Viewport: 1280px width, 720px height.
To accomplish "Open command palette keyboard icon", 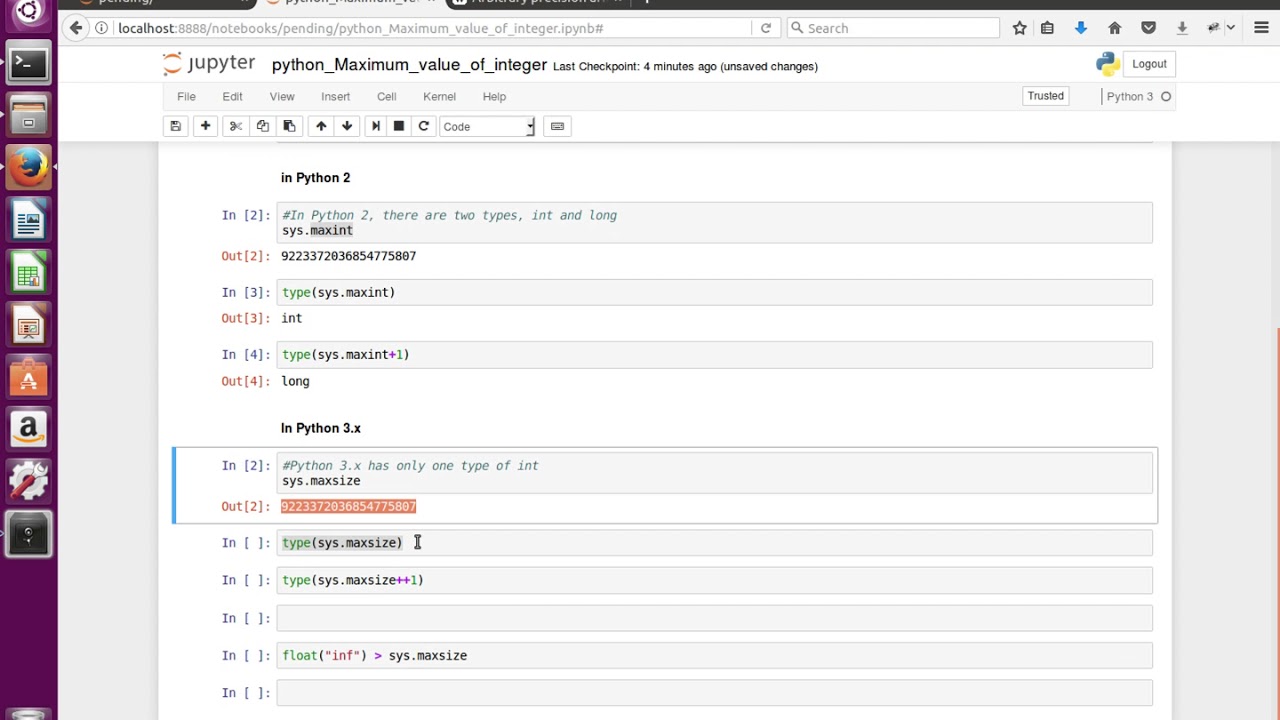I will click(x=557, y=126).
